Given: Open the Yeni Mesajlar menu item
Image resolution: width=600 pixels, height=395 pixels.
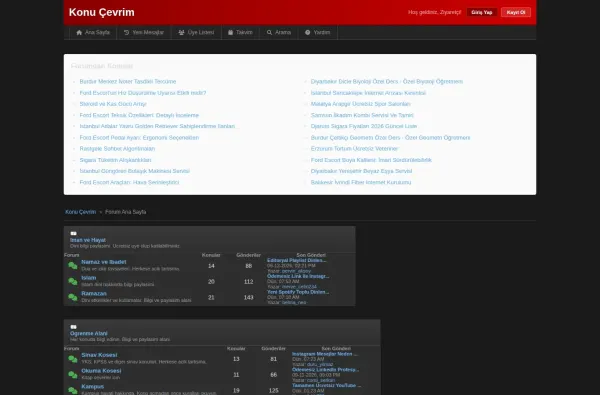Looking at the screenshot, I should 143,33.
